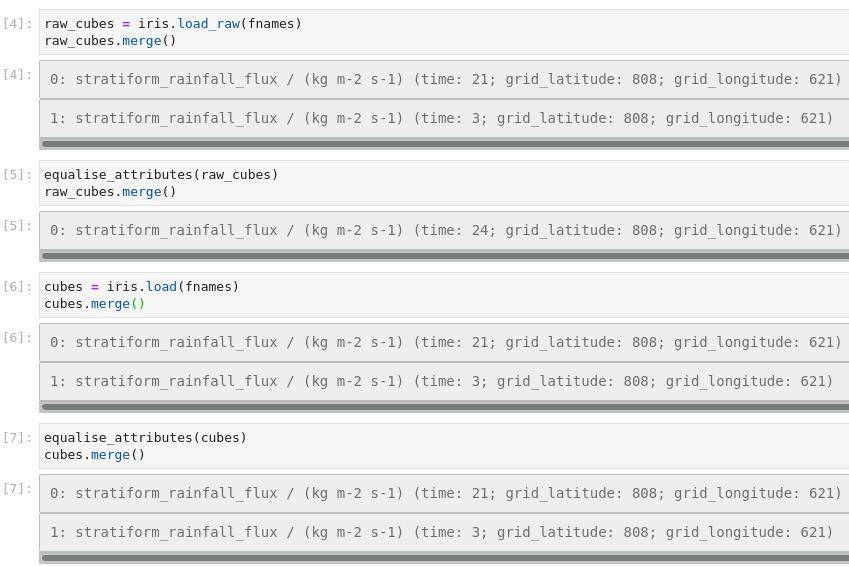
Task: Click the [7] output prompt label
Action: [x=17, y=489]
